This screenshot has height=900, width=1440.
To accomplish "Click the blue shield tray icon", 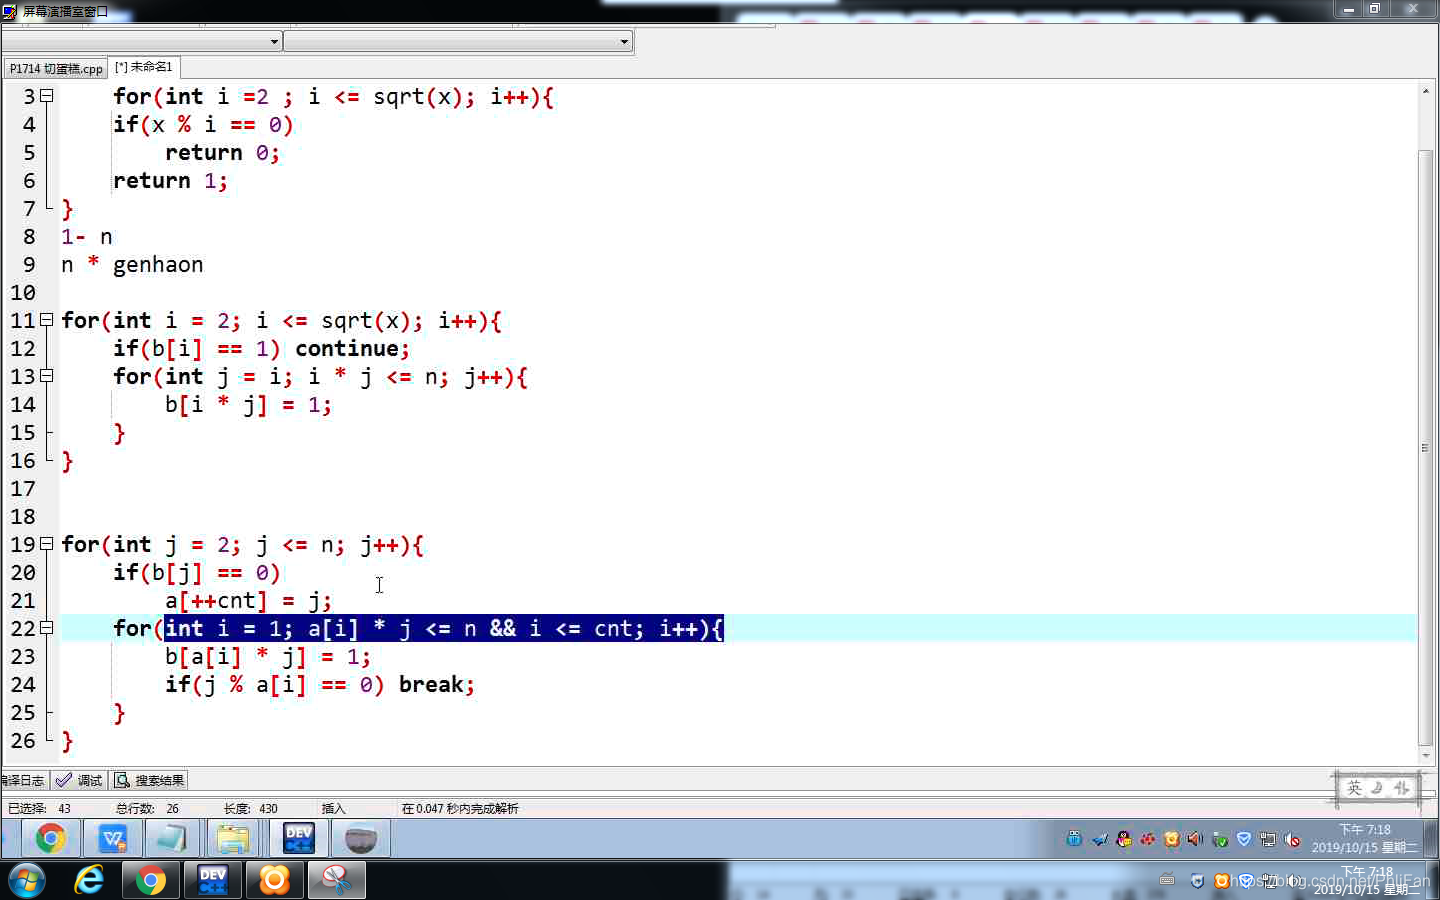I will tap(1244, 839).
